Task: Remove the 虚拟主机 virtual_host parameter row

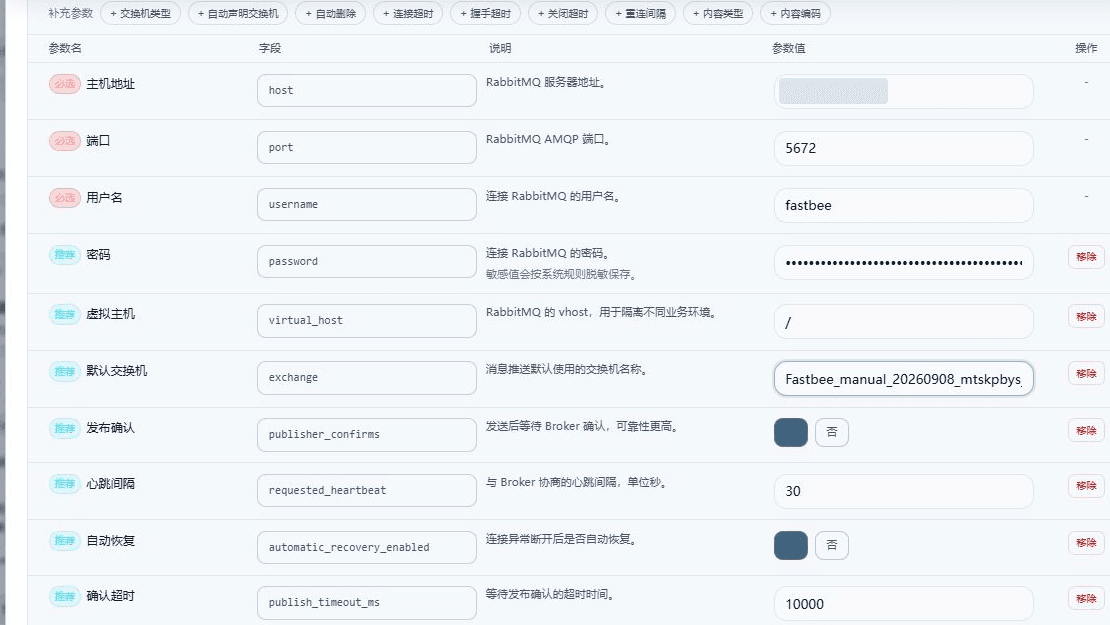Action: click(1086, 316)
